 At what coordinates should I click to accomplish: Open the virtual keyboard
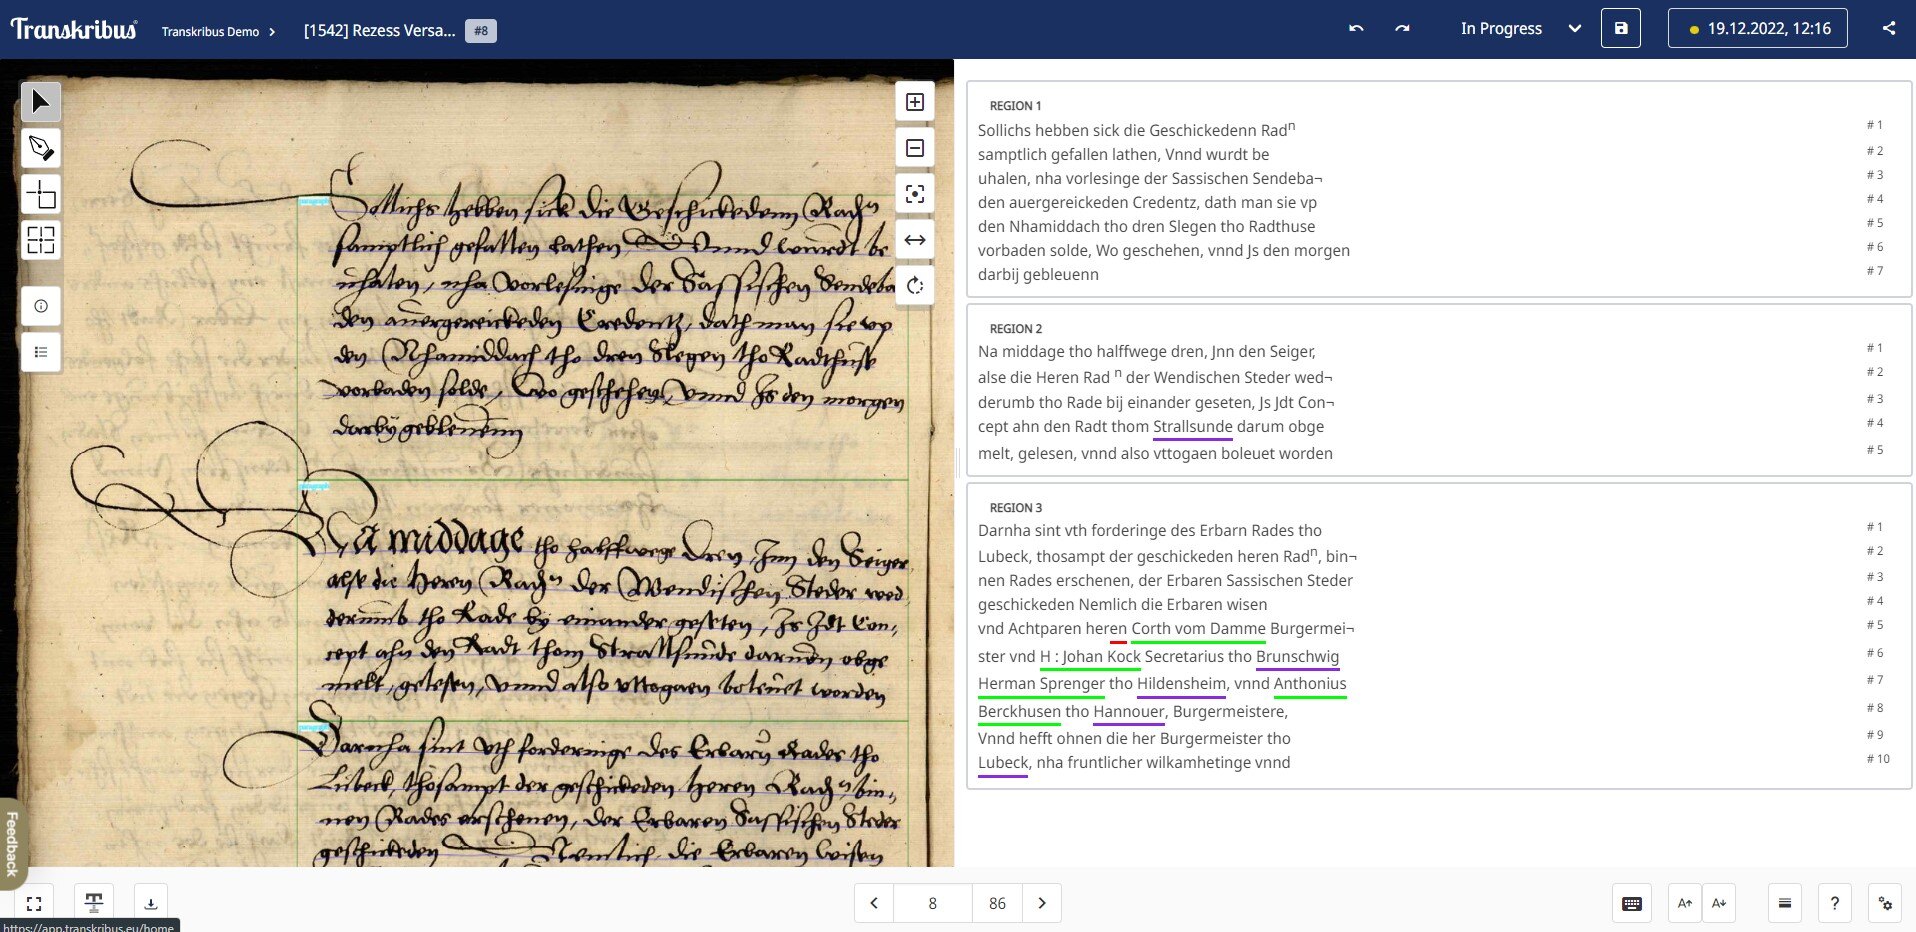[1631, 903]
